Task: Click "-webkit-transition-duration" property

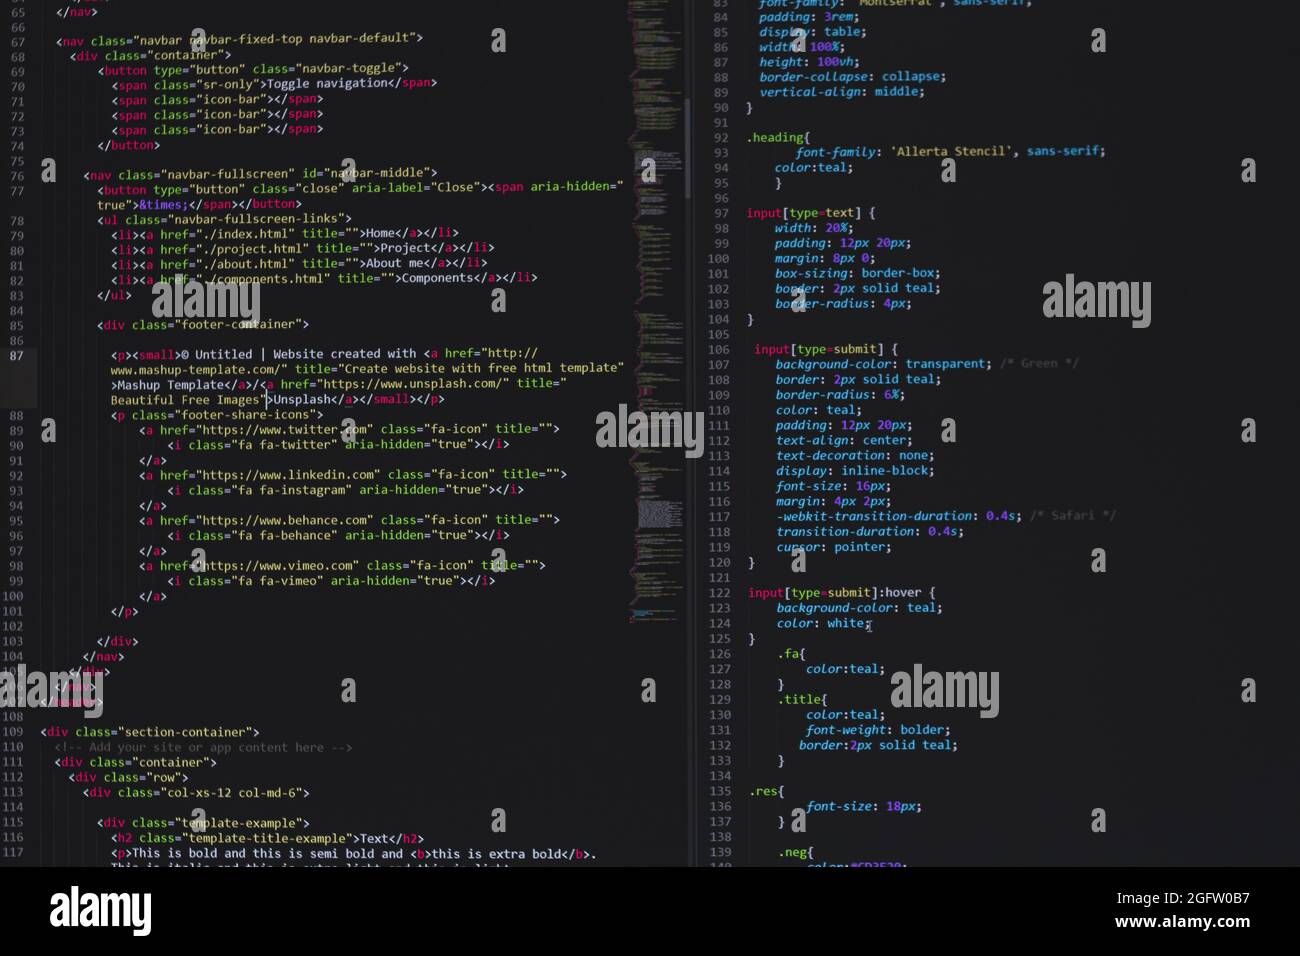Action: 875,516
